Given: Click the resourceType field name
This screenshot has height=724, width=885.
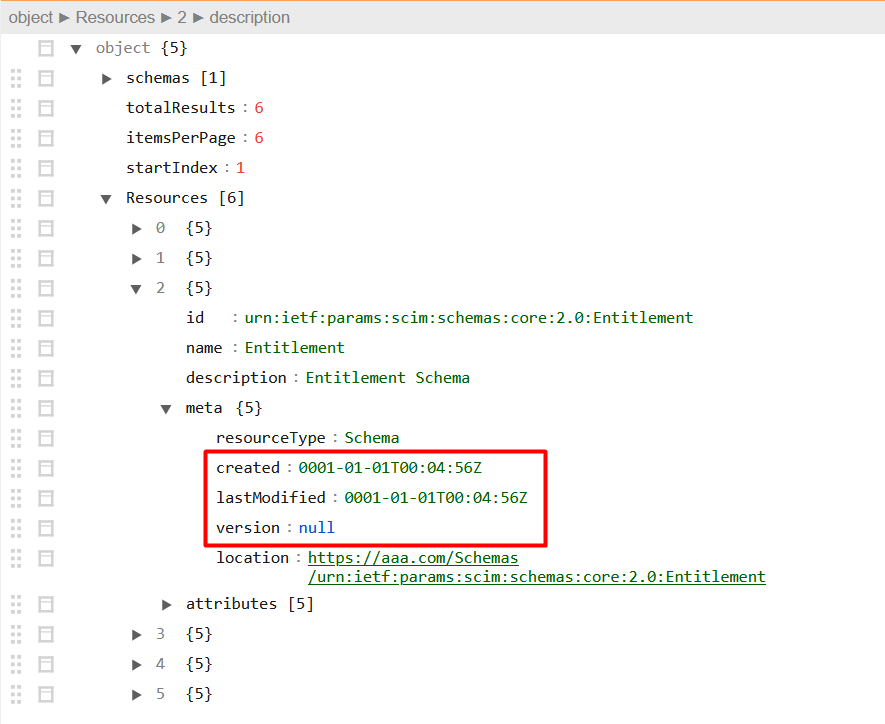Looking at the screenshot, I should (x=270, y=438).
